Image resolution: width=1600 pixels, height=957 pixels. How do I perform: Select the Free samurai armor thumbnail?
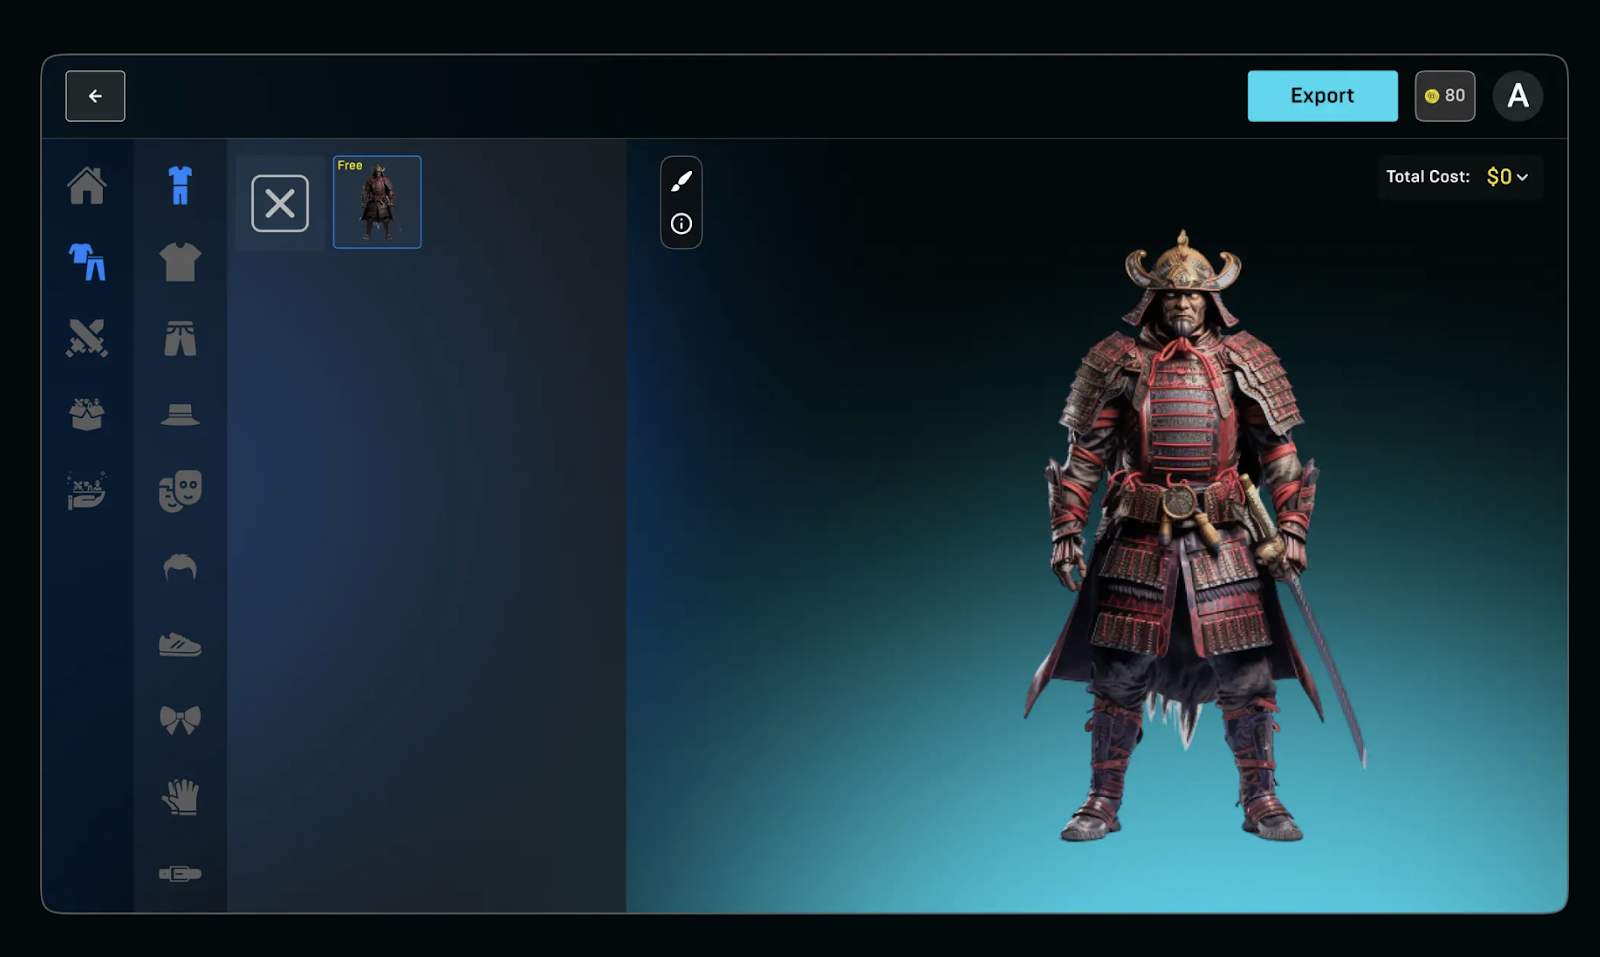coord(377,202)
